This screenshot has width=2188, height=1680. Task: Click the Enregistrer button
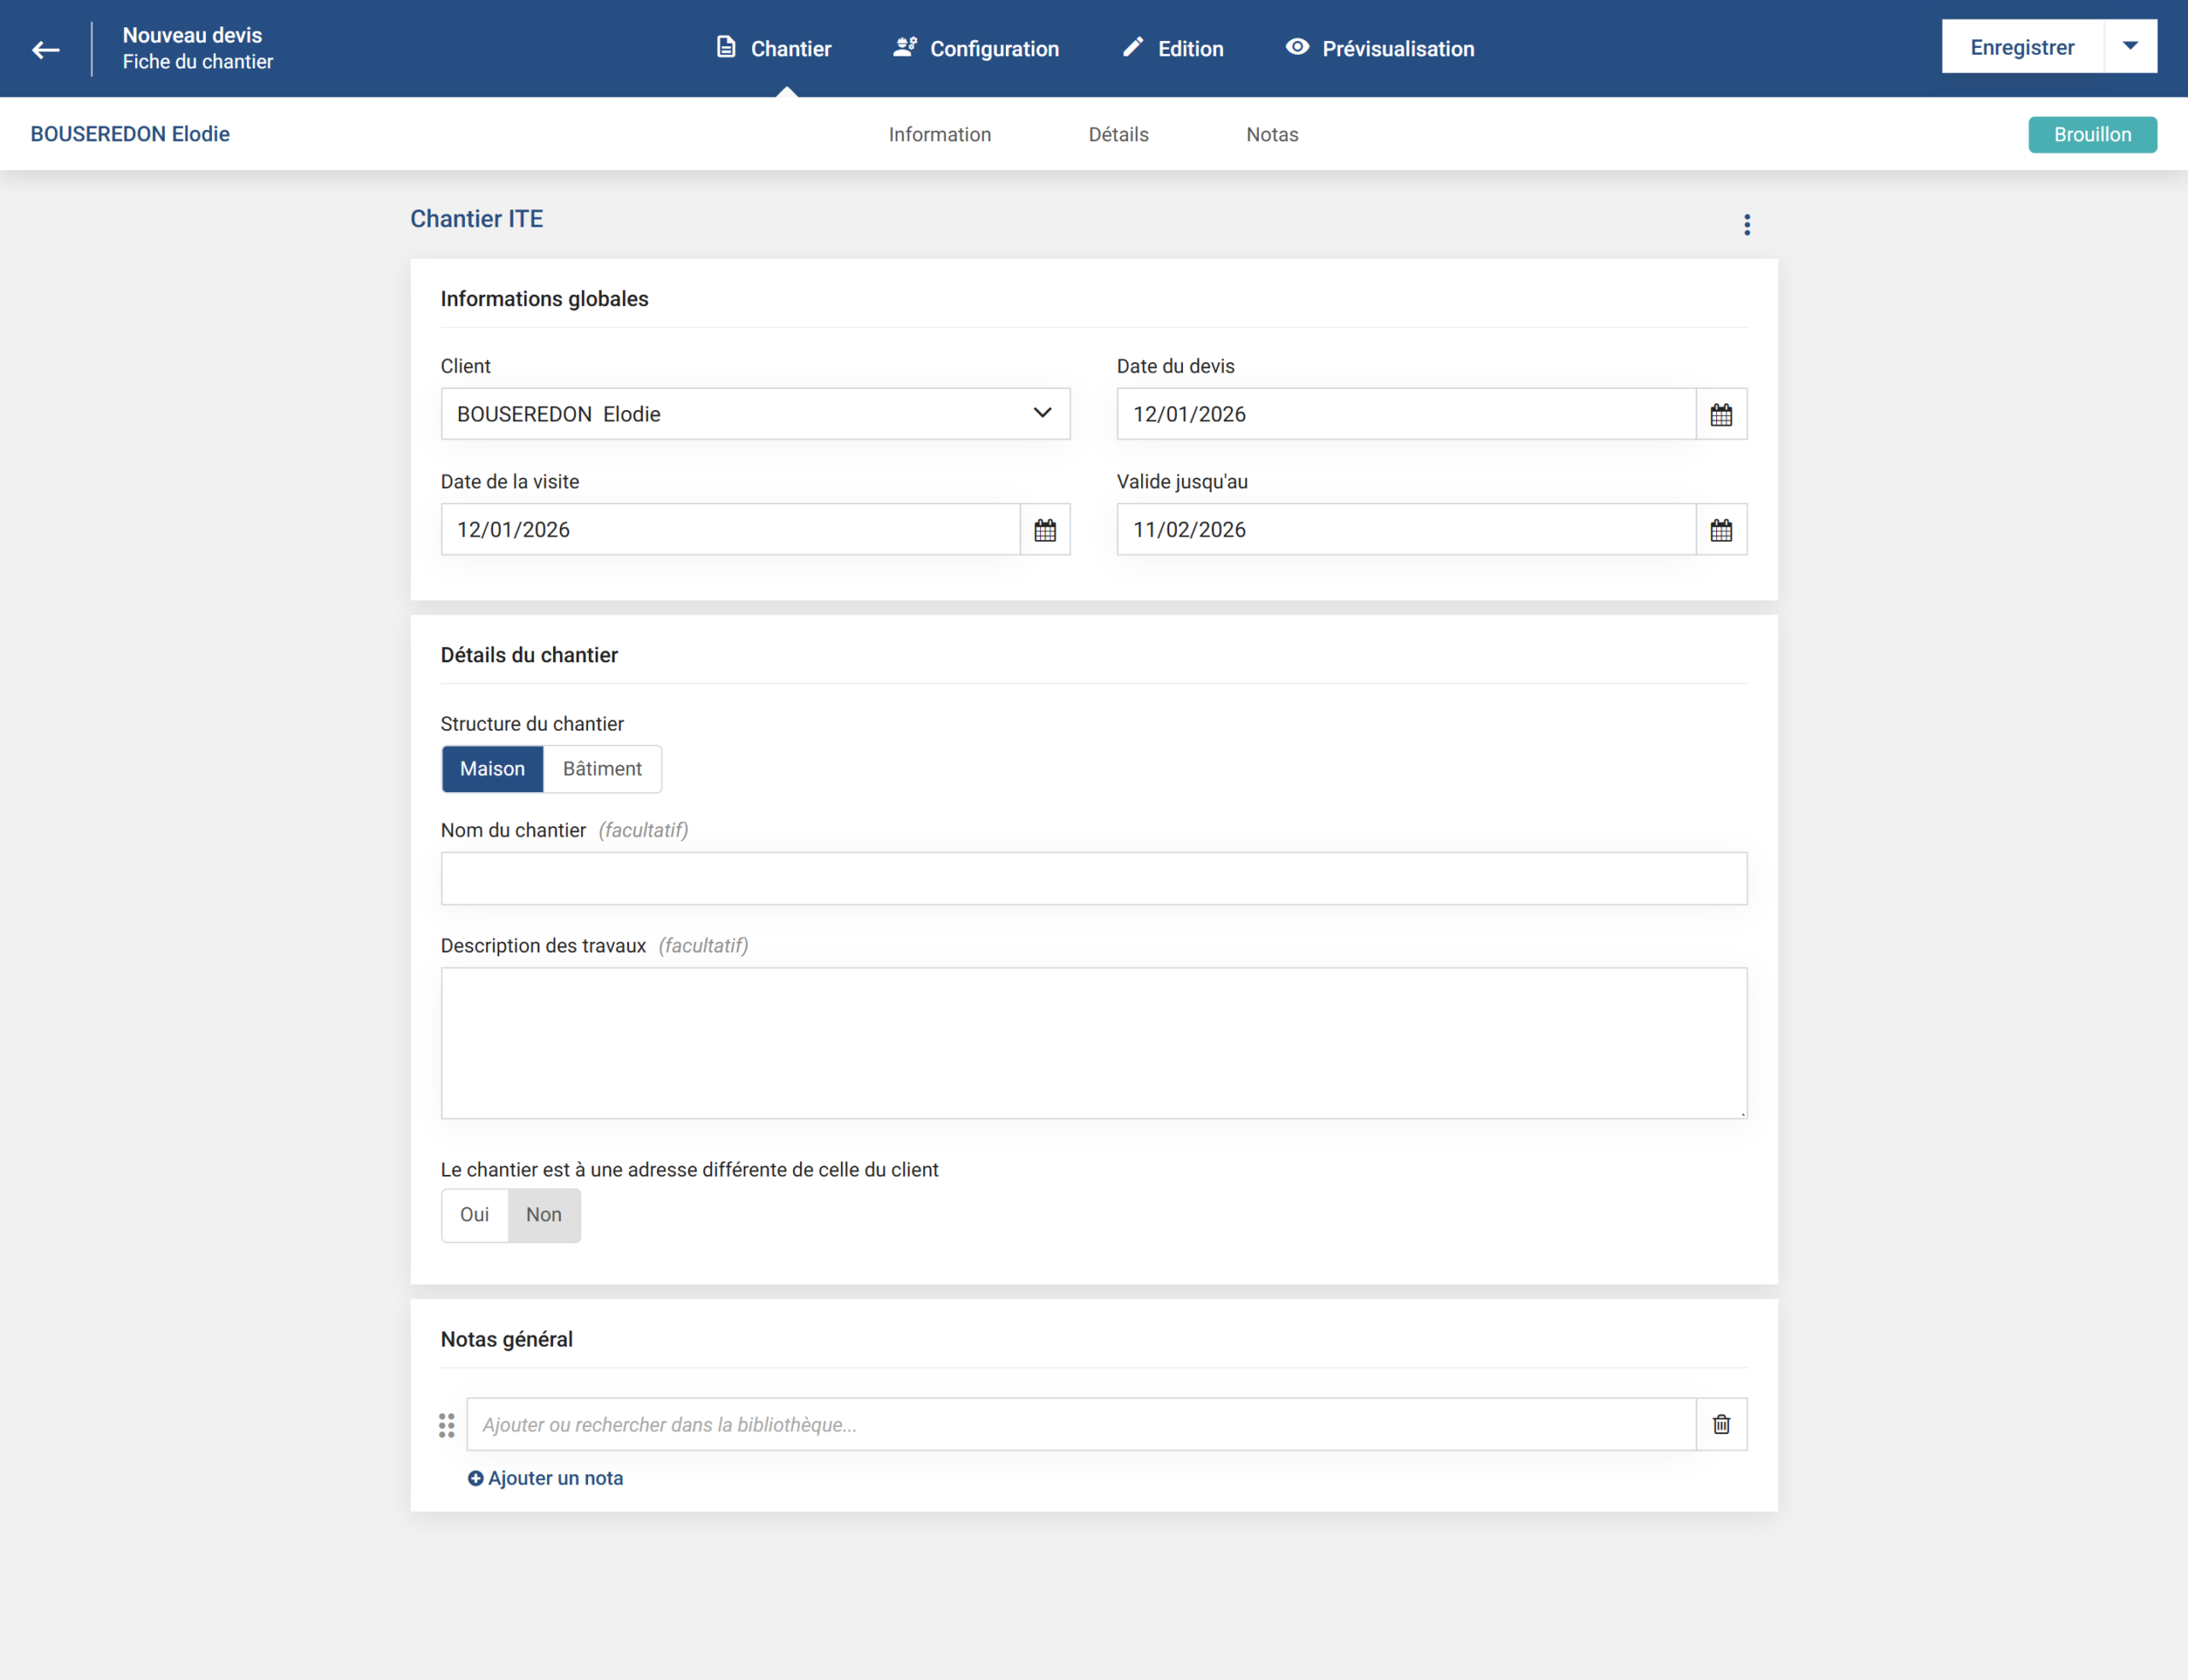pos(2021,47)
